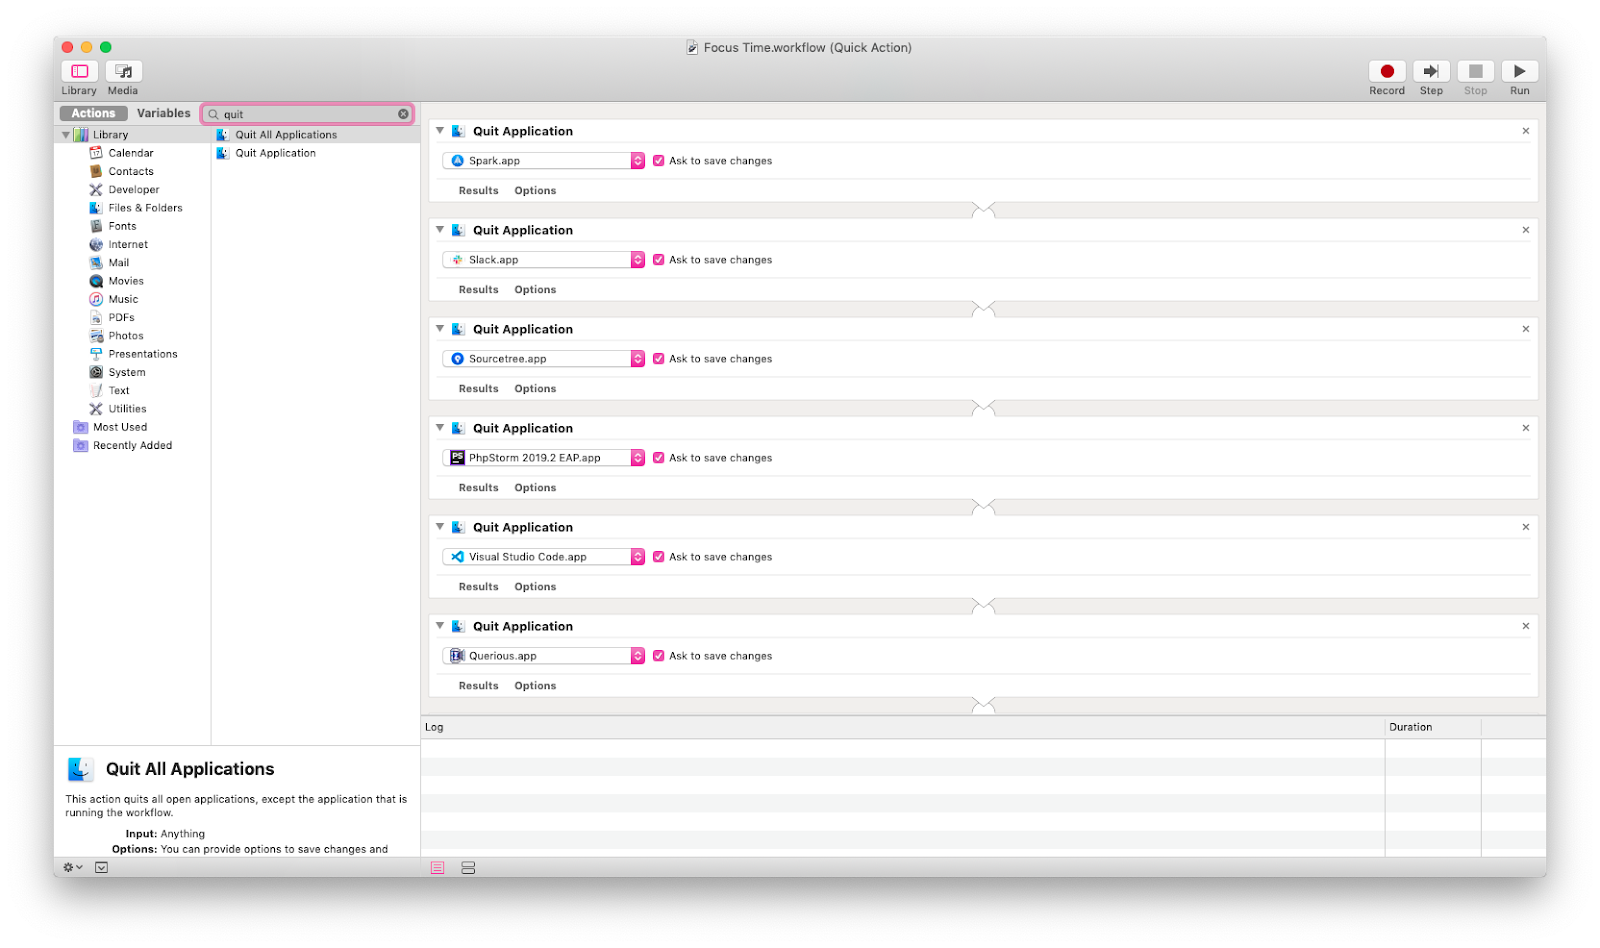Show Options for the Visual Studio Code action
This screenshot has width=1600, height=948.
535,586
